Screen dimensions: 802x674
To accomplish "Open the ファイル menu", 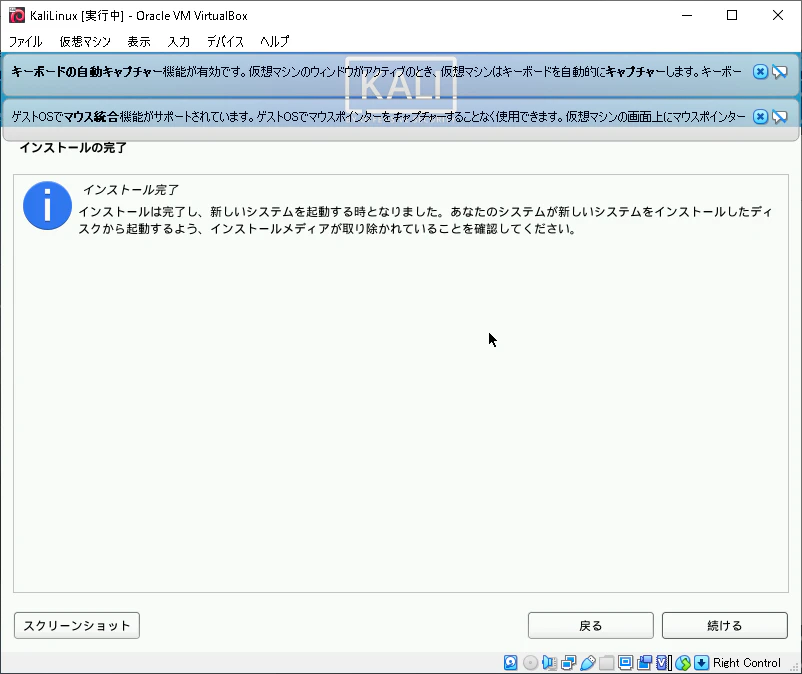I will 26,41.
